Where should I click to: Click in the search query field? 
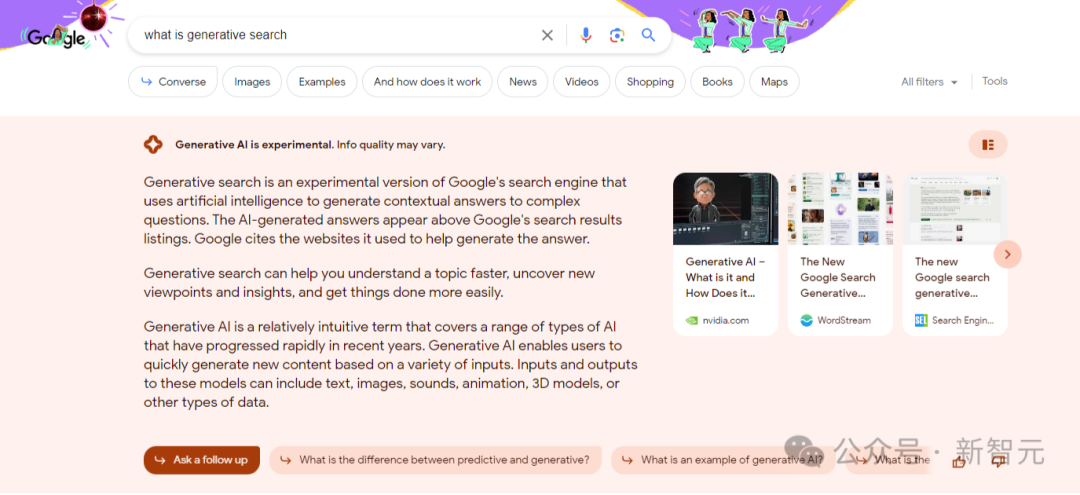coord(330,35)
